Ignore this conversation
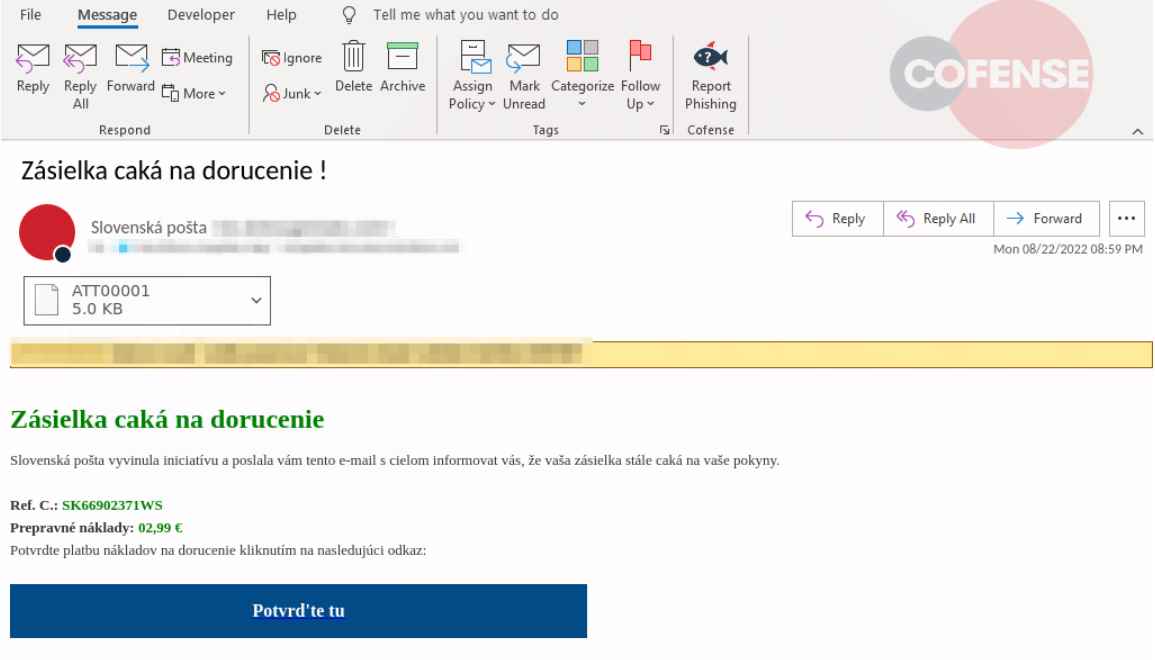The image size is (1155, 660). 292,57
